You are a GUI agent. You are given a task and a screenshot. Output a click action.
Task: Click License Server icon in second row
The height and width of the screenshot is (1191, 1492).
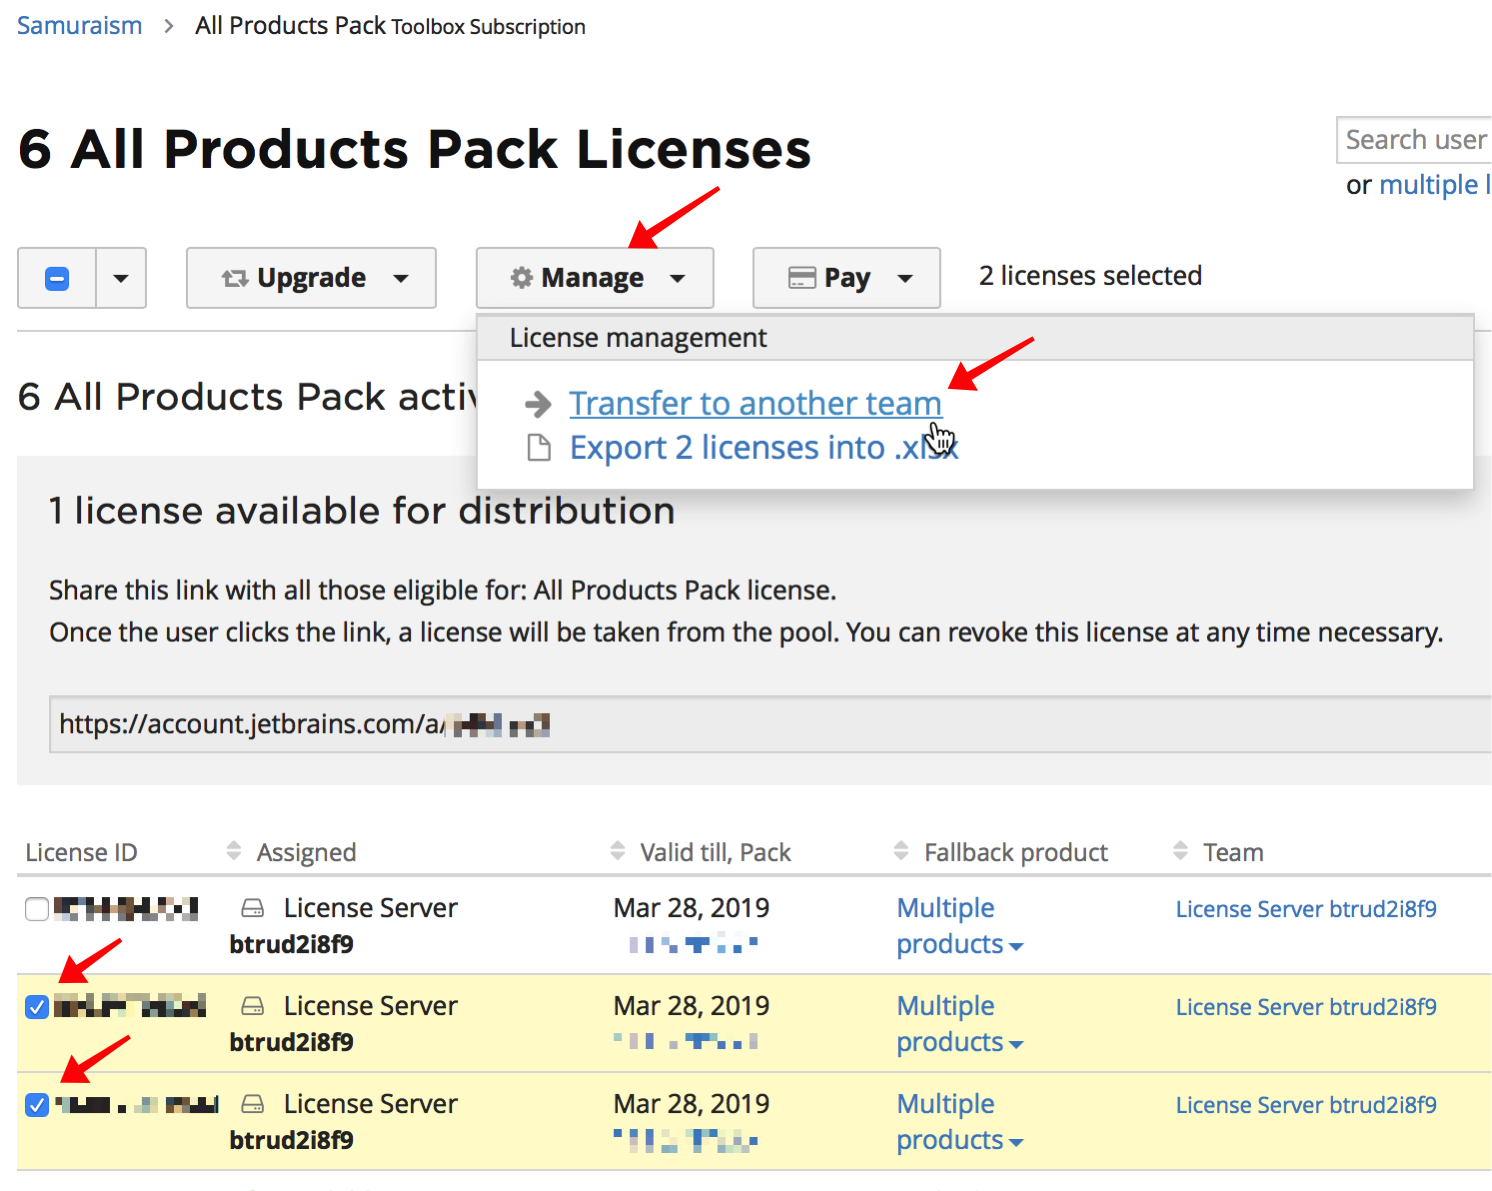(x=253, y=1006)
